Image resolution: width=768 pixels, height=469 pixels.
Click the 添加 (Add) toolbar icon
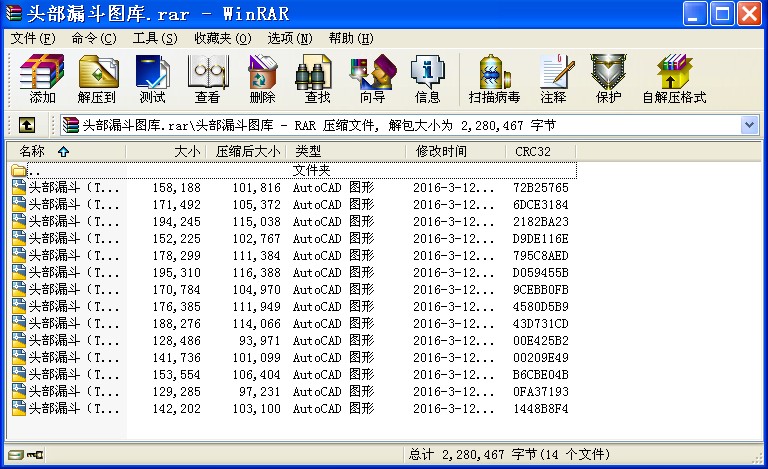click(42, 78)
